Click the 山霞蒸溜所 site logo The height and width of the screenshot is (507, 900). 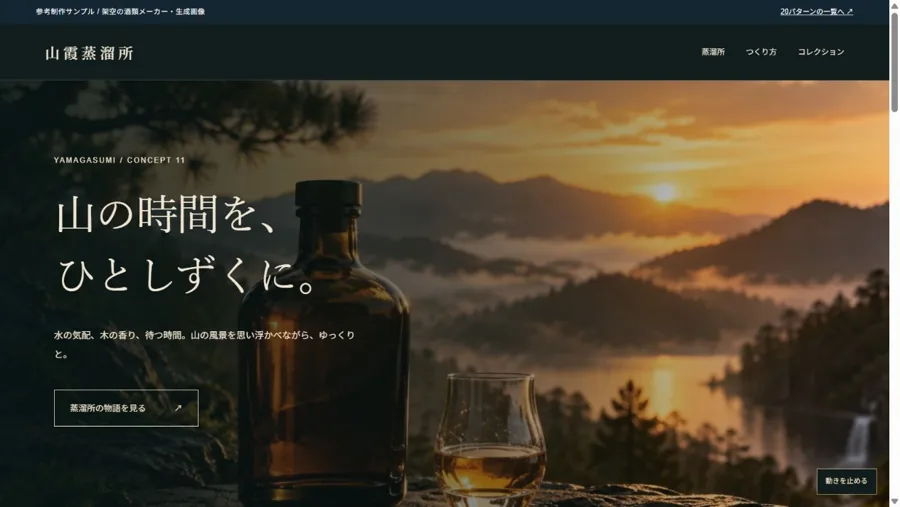(x=90, y=53)
